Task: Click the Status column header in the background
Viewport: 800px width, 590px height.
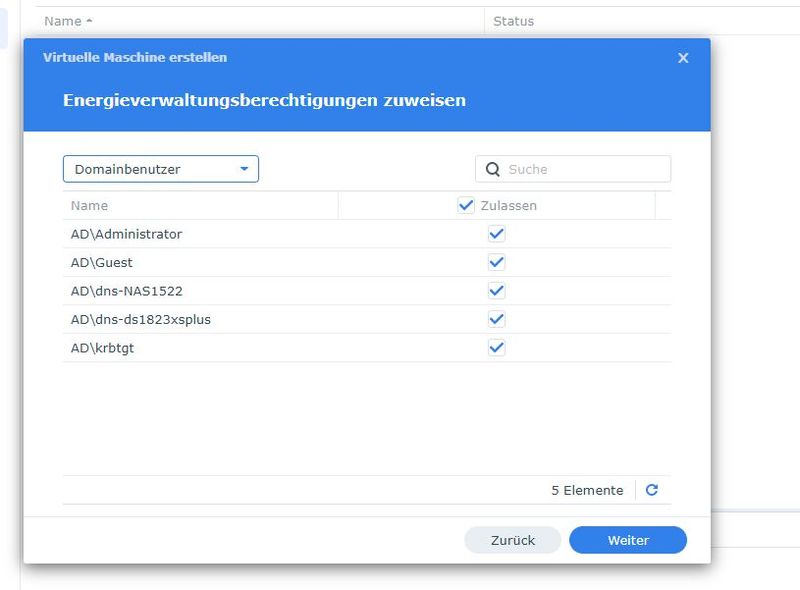Action: 512,20
